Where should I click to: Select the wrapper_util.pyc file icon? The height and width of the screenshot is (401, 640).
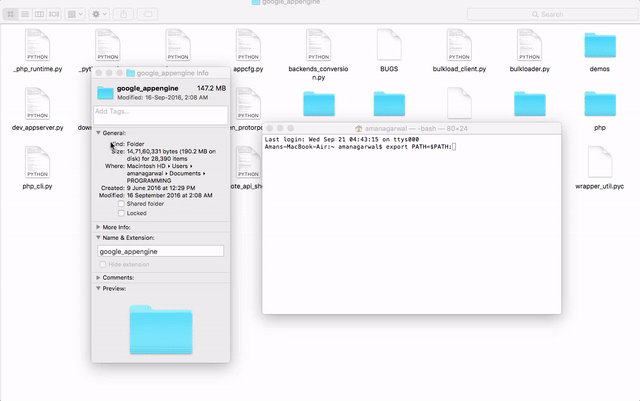click(600, 163)
